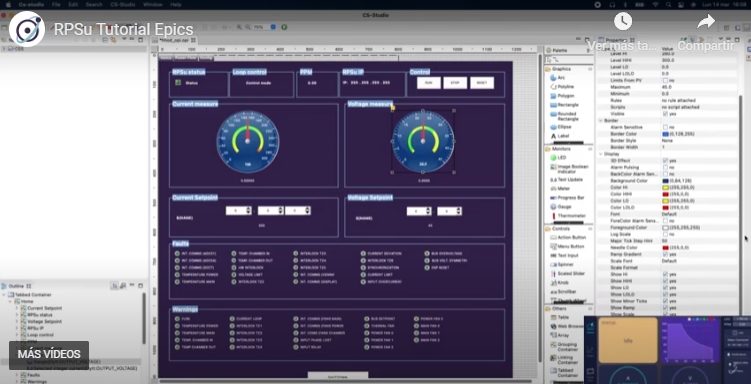Select the Linking Container widget
Image resolution: width=751 pixels, height=384 pixels.
(x=564, y=360)
